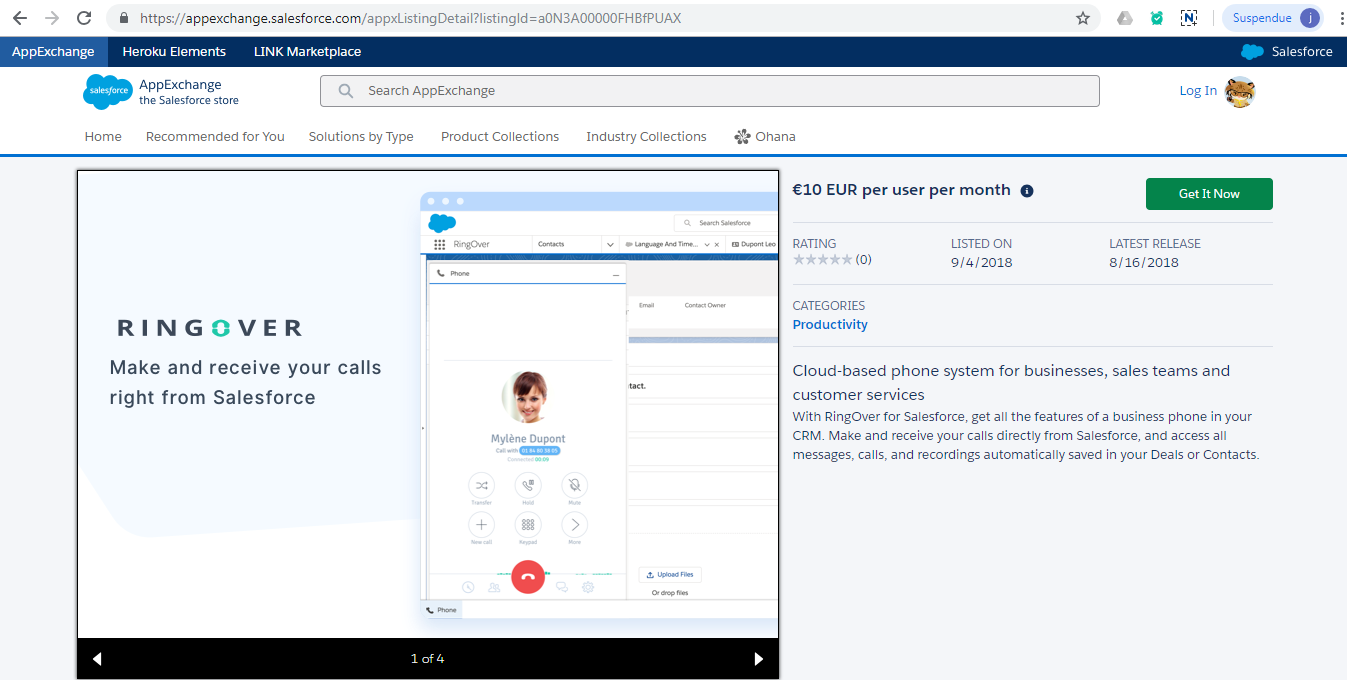Open the Astro avatar profile icon
The image size is (1347, 680).
click(x=1240, y=92)
